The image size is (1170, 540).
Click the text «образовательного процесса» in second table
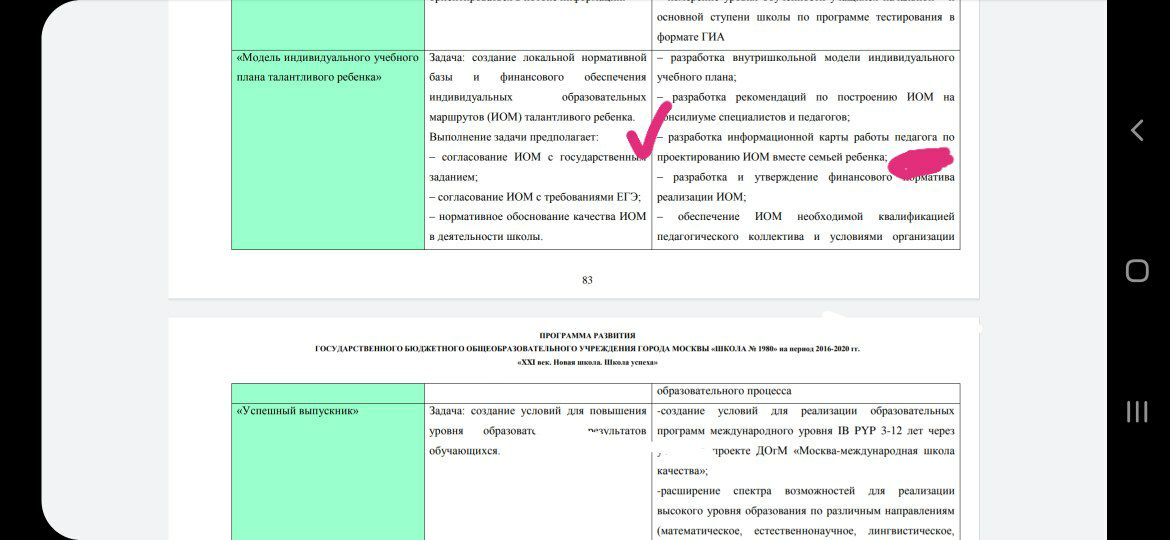click(724, 391)
